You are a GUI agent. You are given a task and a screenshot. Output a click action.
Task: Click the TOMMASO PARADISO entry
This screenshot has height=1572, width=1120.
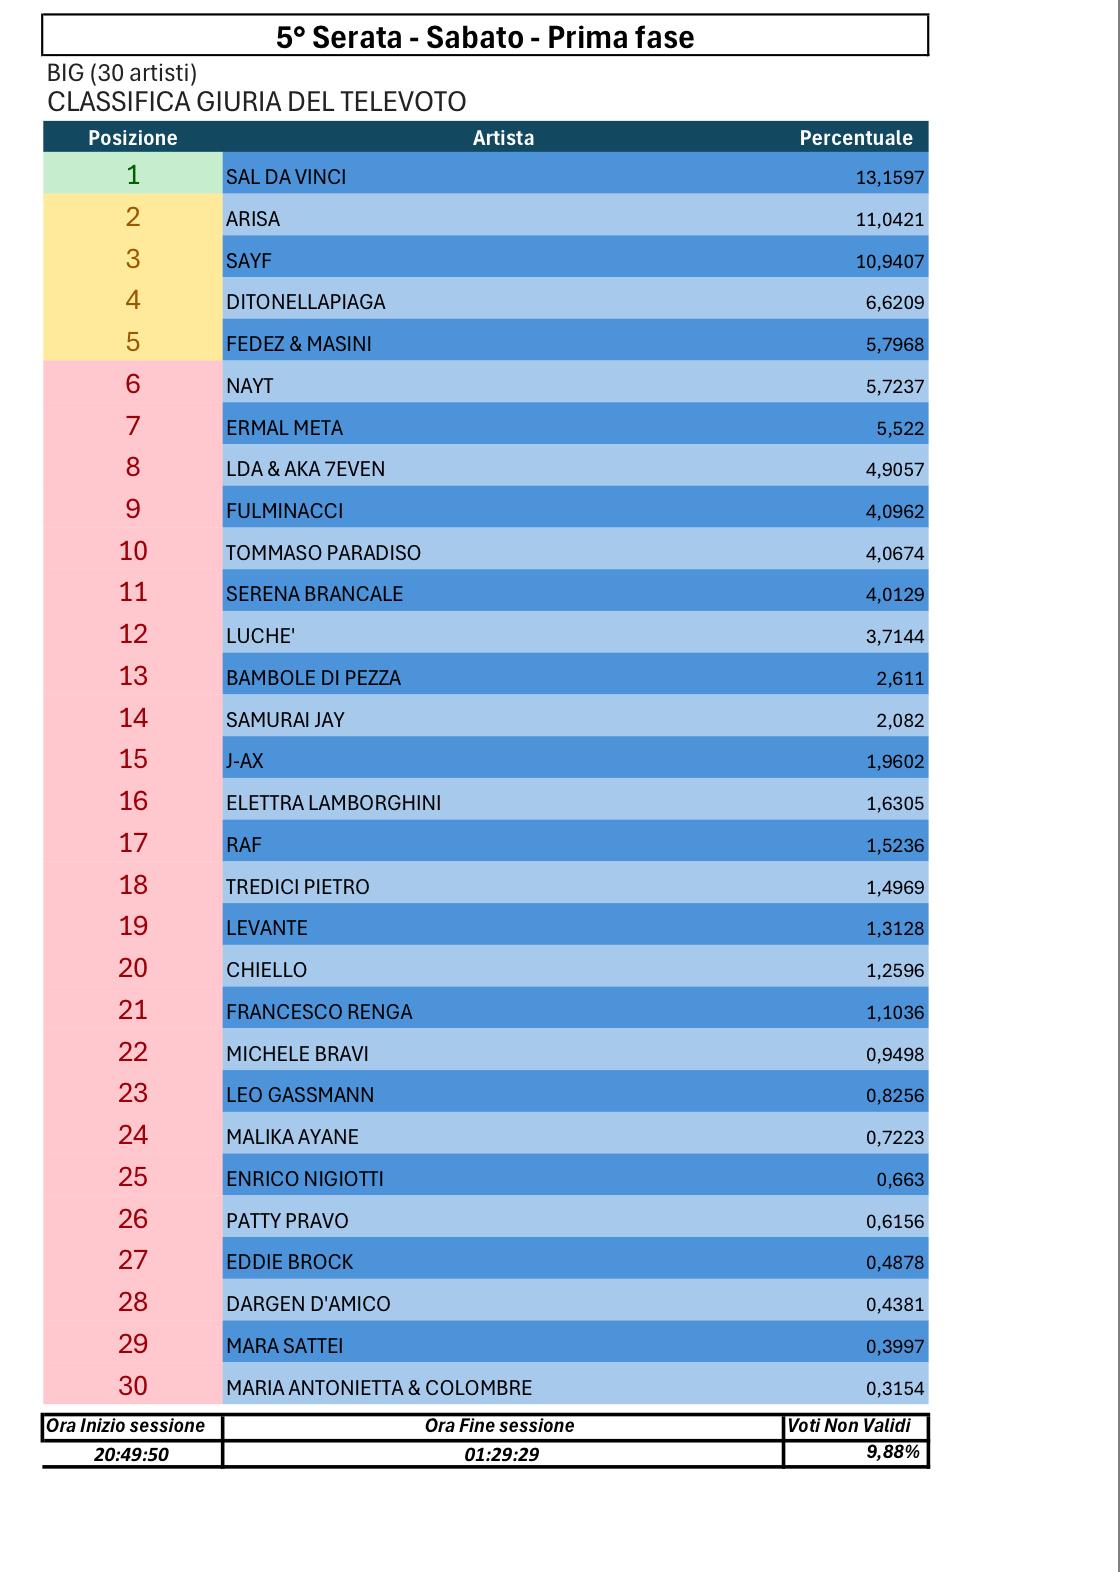[323, 553]
